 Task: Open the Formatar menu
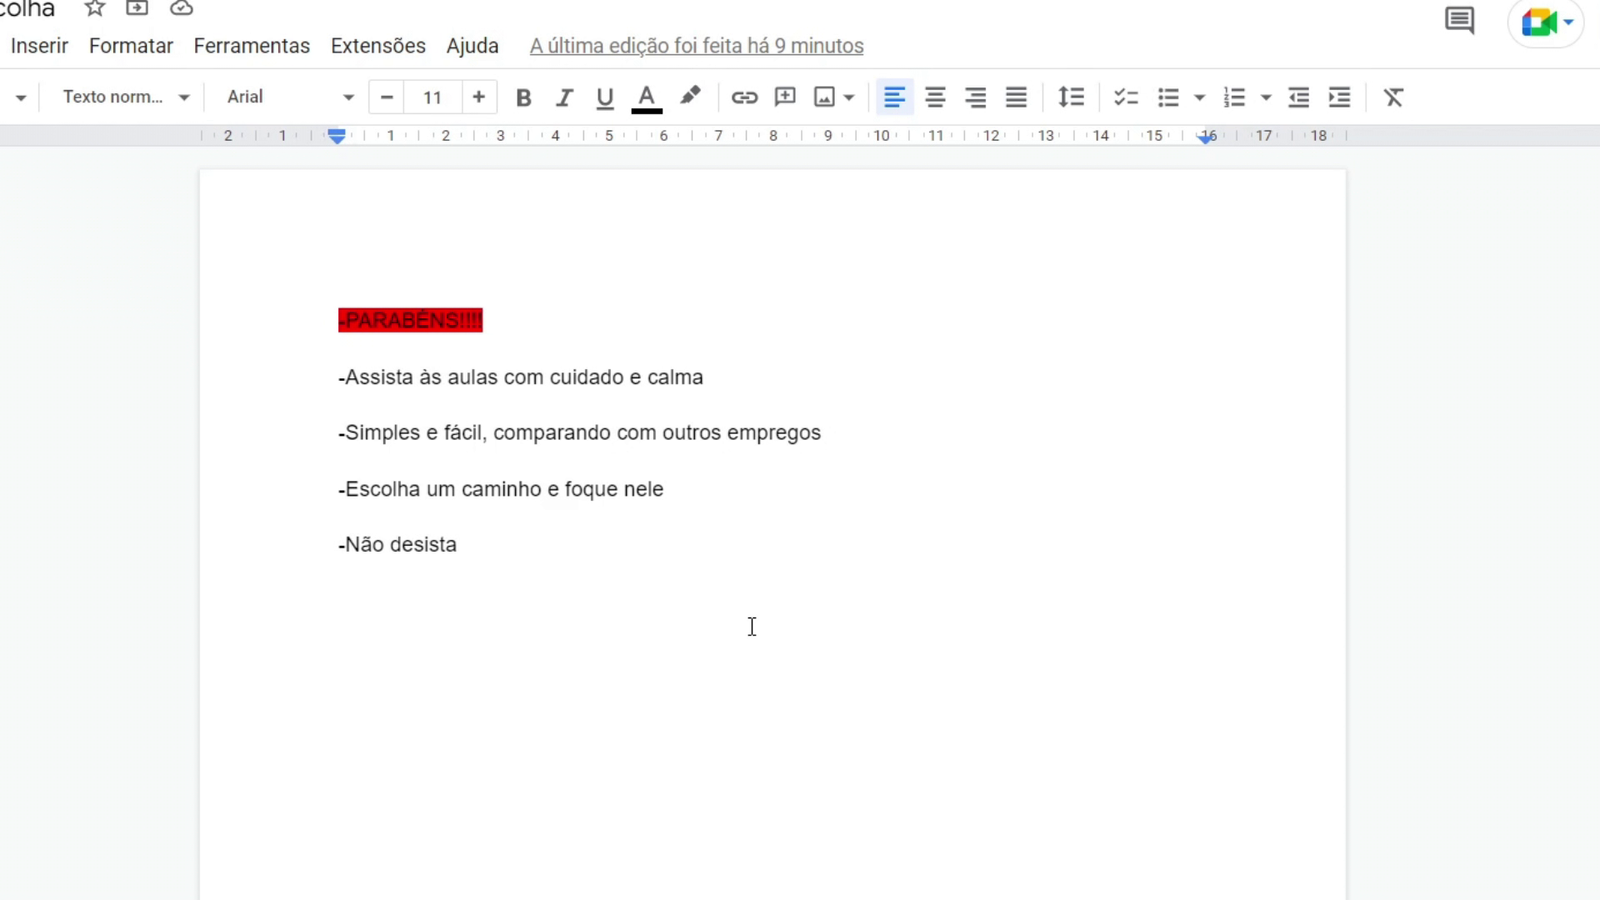tap(131, 46)
